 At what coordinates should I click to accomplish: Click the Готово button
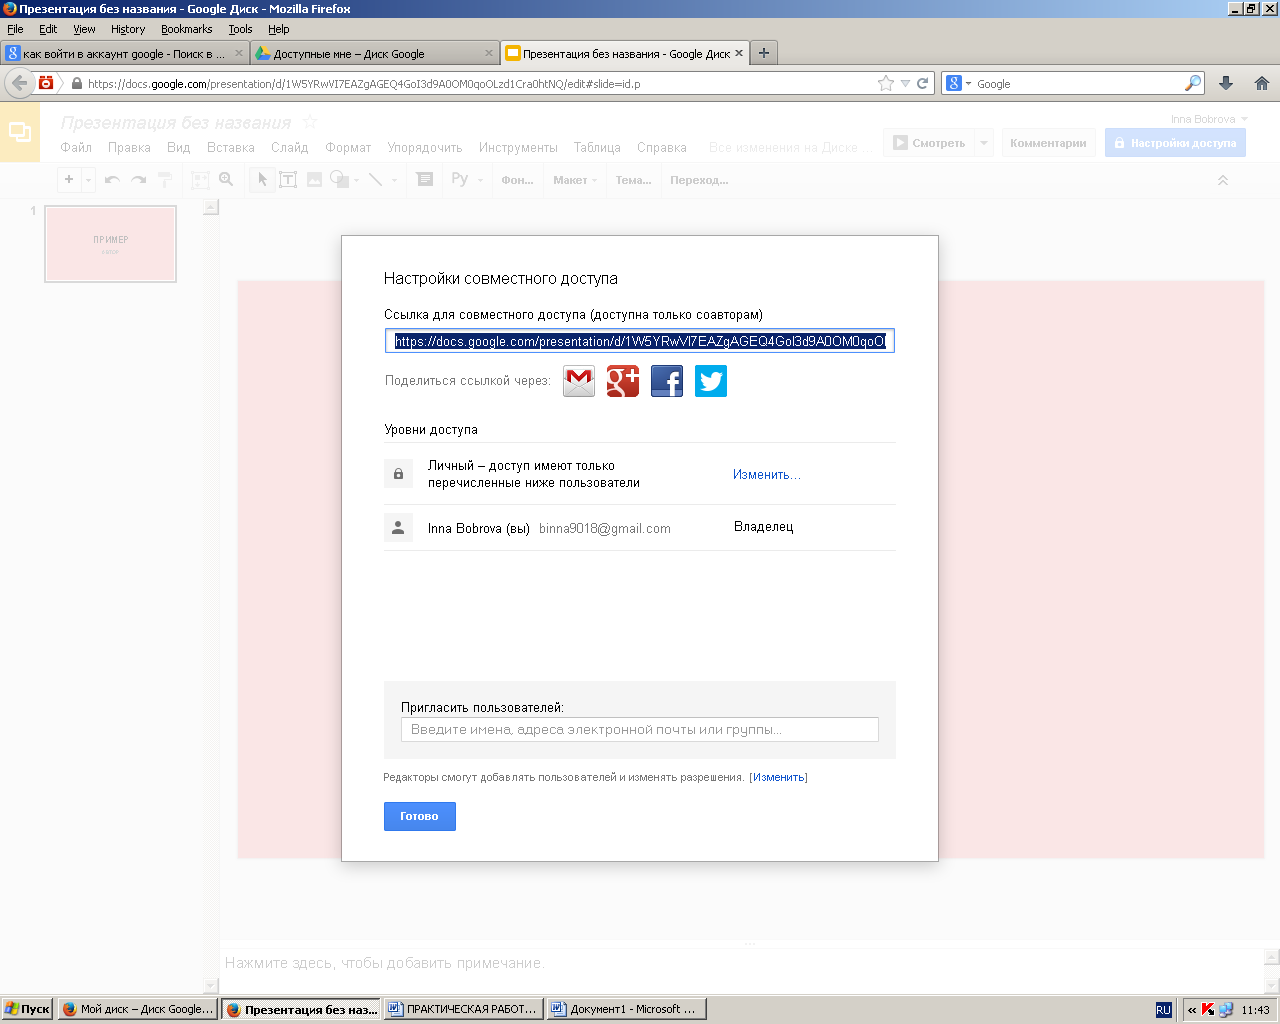pos(420,816)
